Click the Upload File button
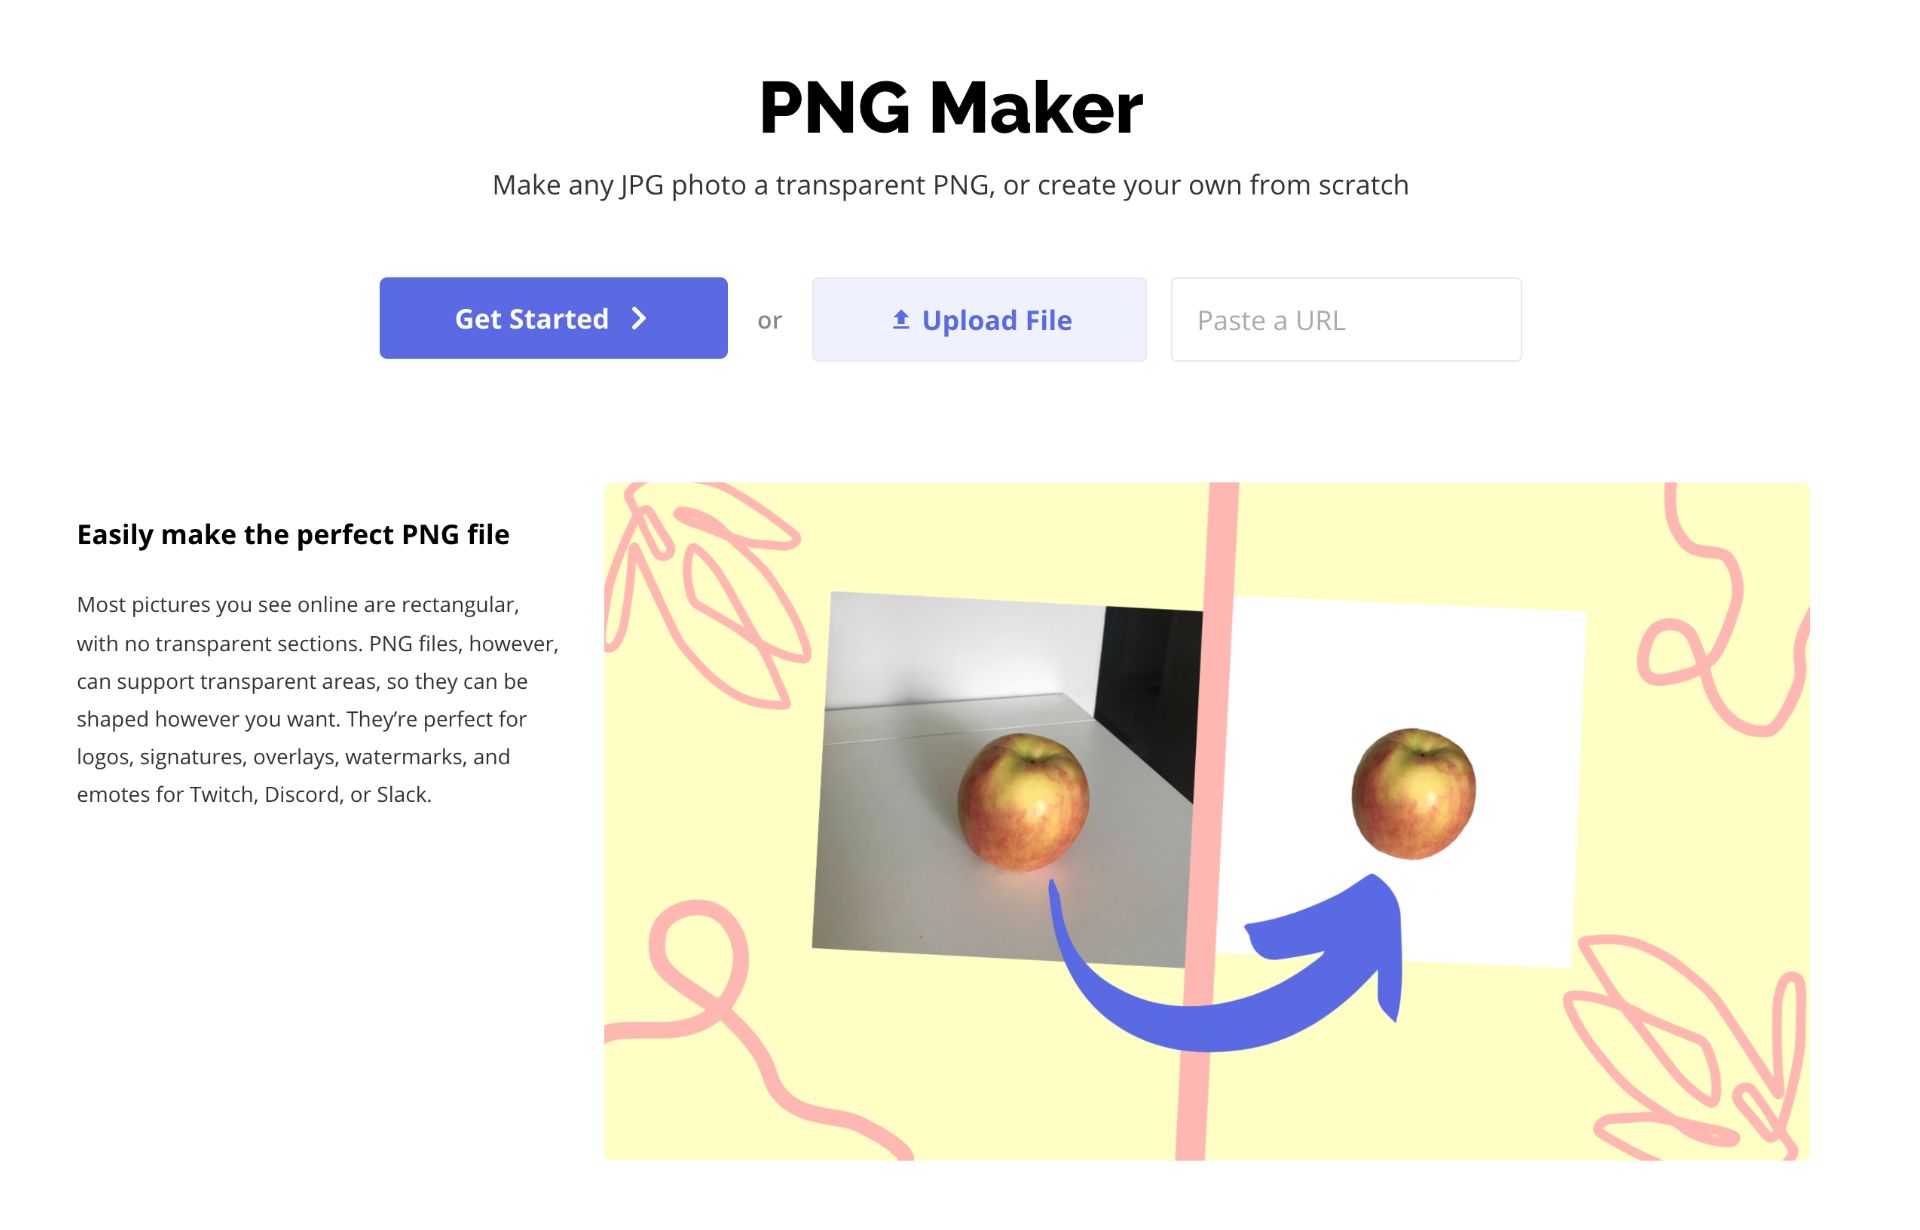Viewport: 1920px width, 1230px height. click(979, 320)
